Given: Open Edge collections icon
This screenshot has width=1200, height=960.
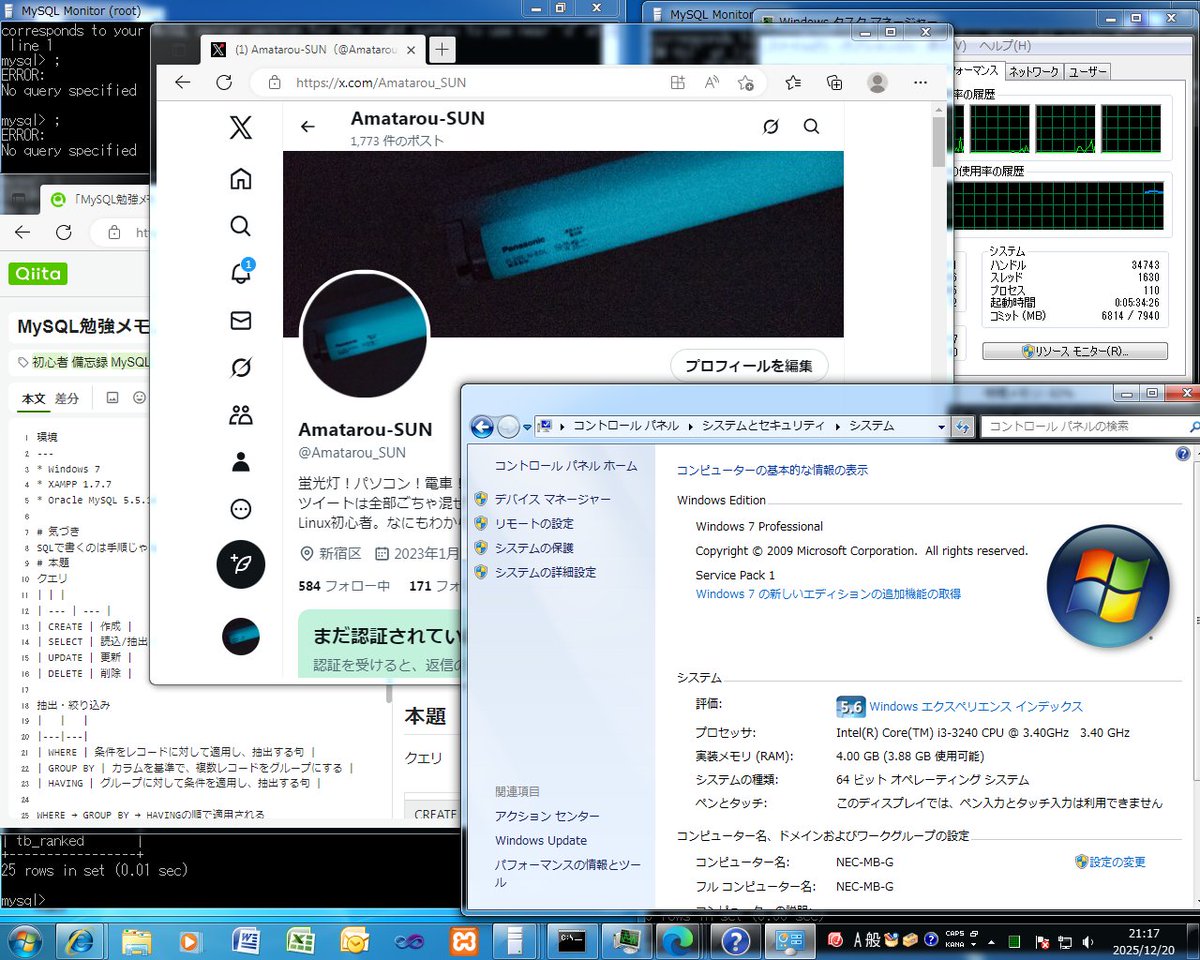Looking at the screenshot, I should (835, 83).
